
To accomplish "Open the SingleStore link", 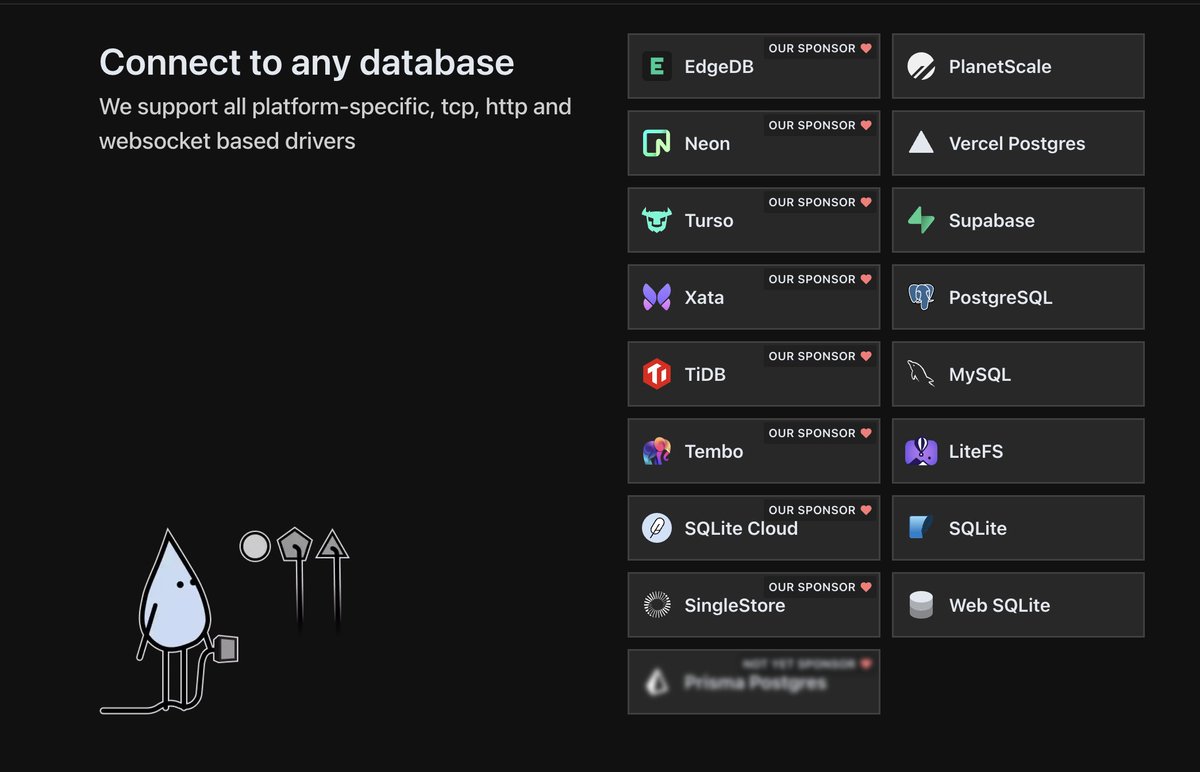I will coord(754,606).
